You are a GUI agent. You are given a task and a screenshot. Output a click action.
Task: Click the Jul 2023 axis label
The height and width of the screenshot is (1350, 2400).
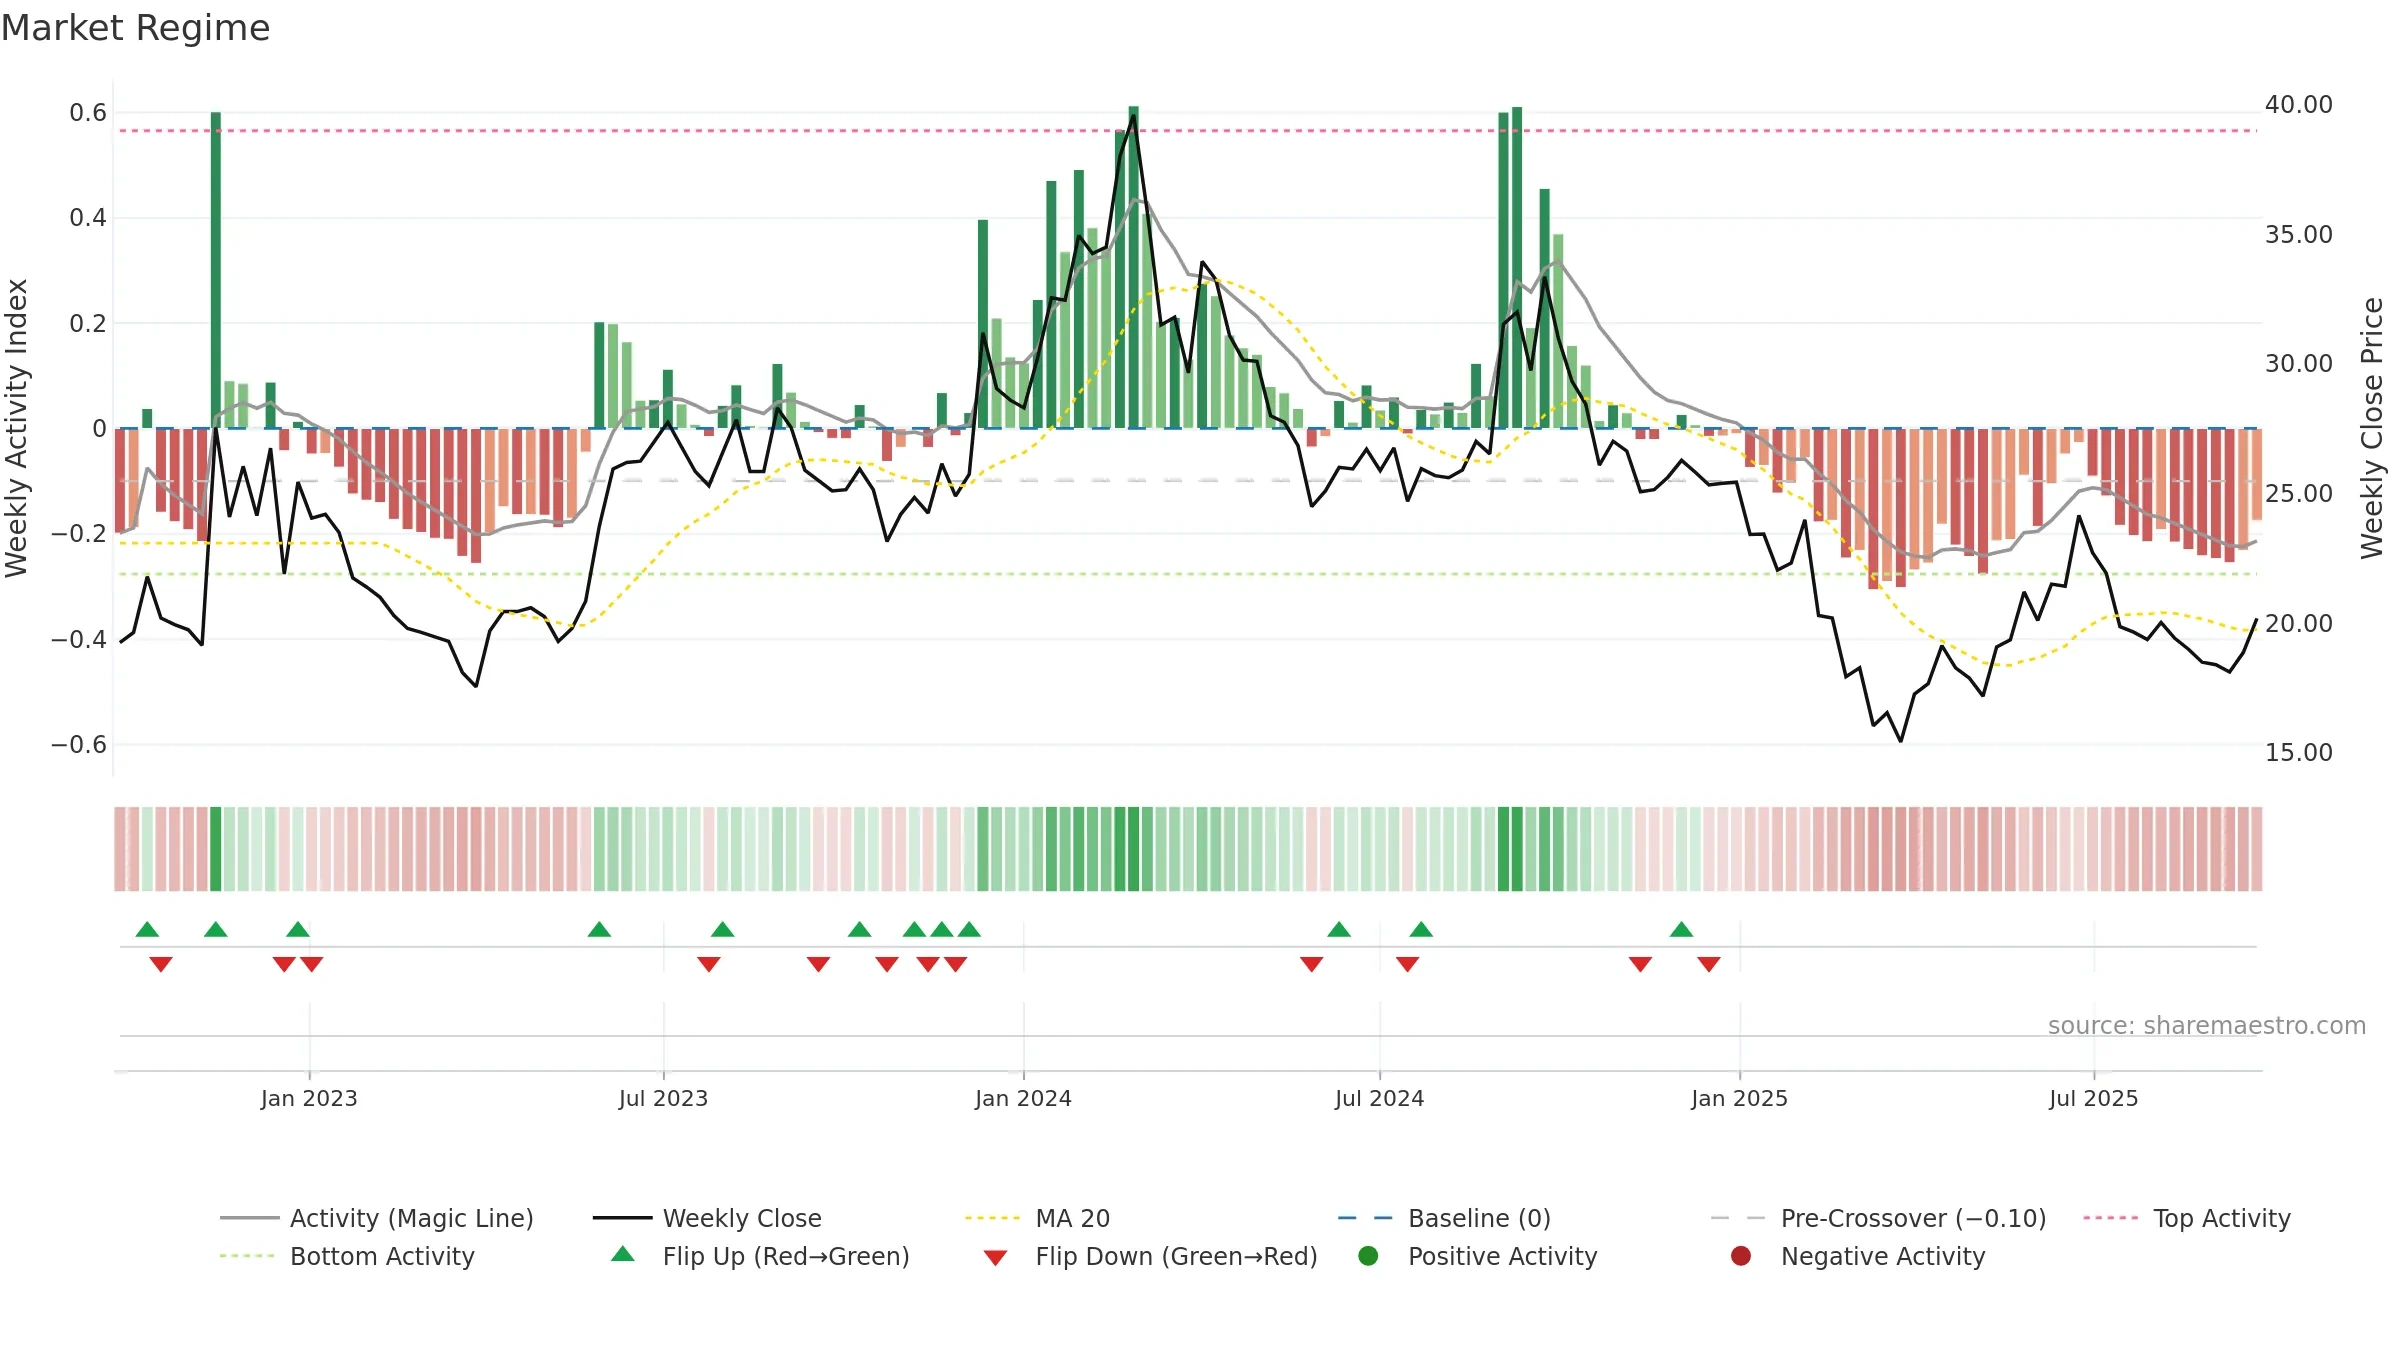click(663, 1098)
